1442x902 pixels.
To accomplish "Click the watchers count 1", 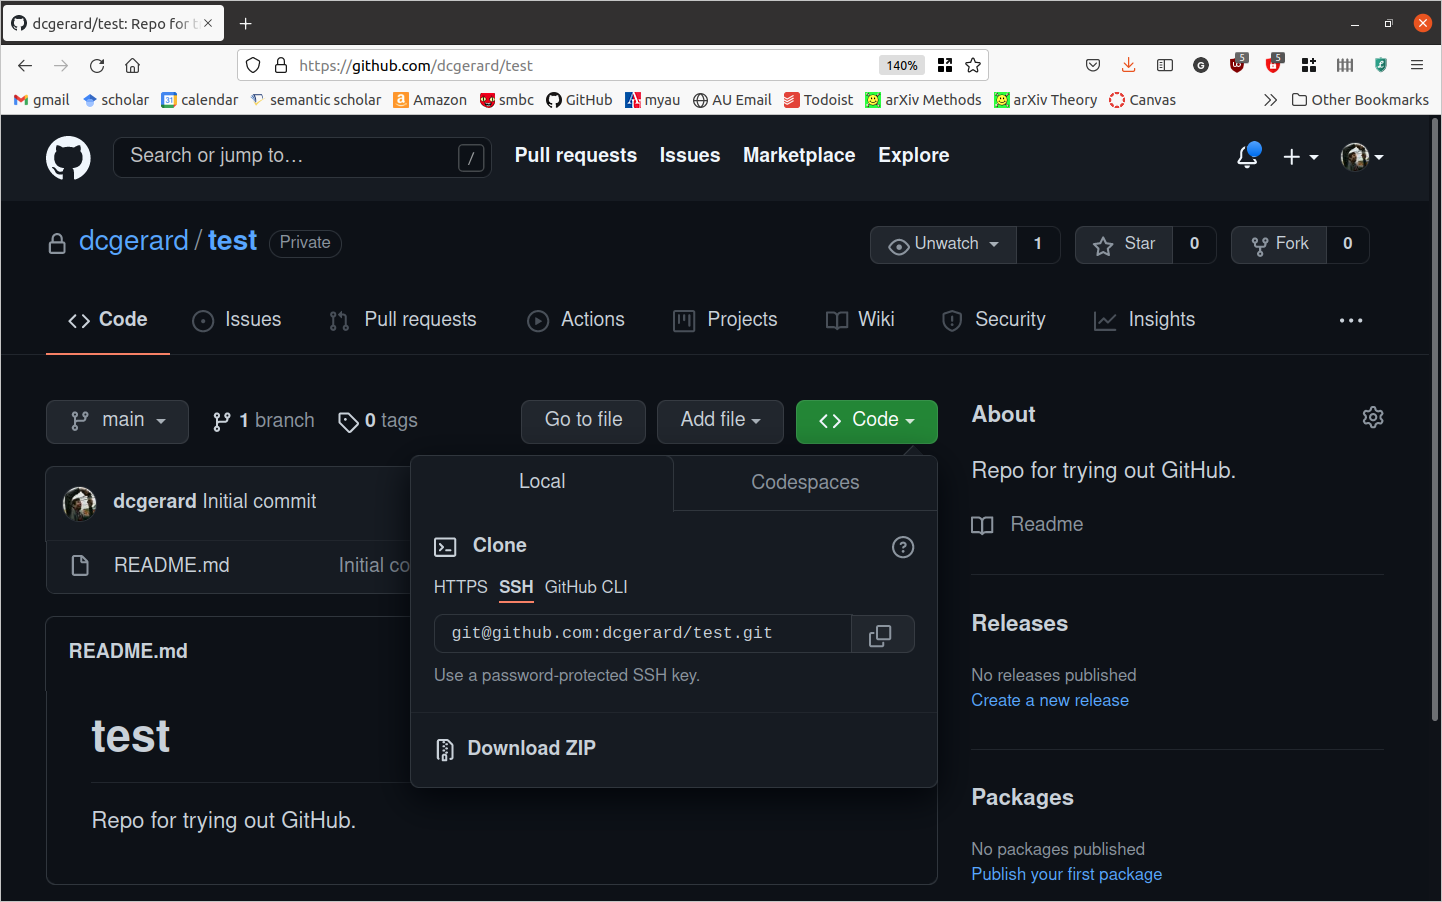I will click(1038, 244).
